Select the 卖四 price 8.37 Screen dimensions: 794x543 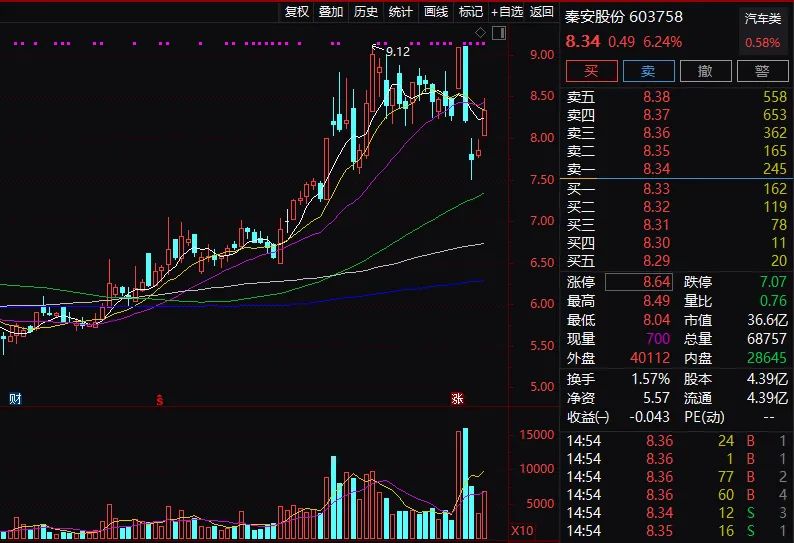(656, 115)
